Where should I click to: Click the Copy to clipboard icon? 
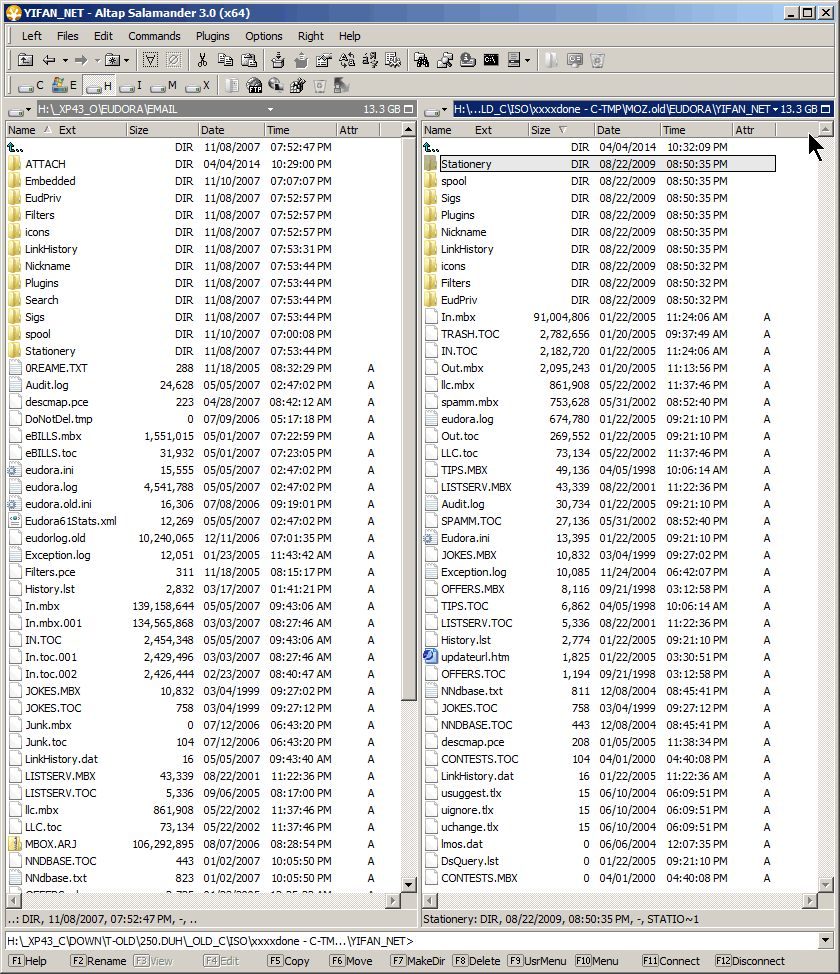pyautogui.click(x=226, y=60)
